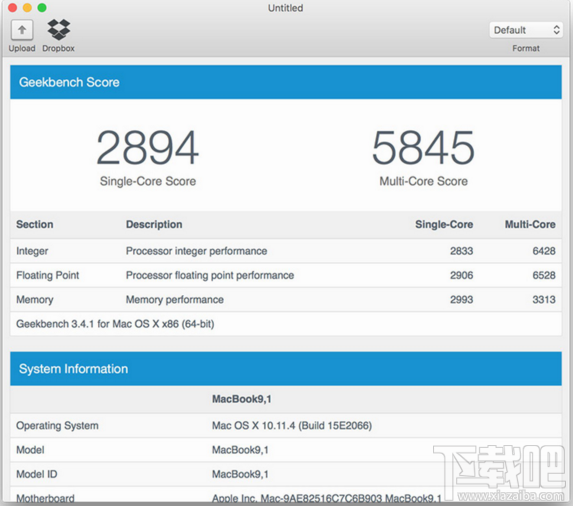This screenshot has width=573, height=506.
Task: Click the Single-Core Score label
Action: [148, 181]
